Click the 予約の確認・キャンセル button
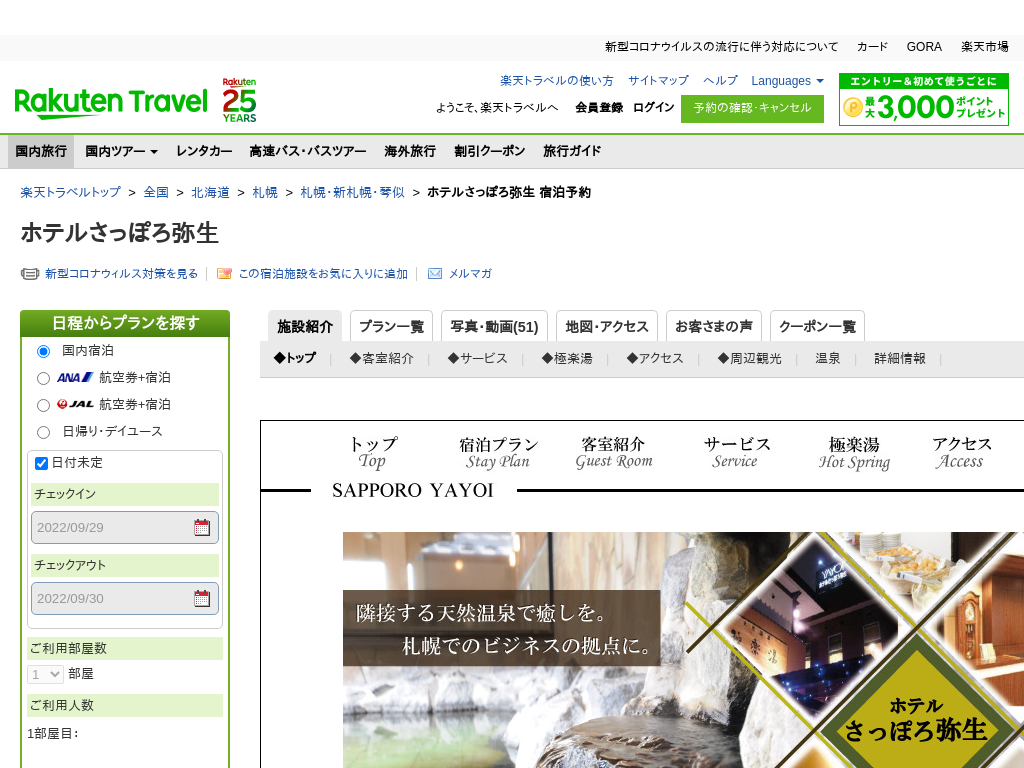 [x=752, y=108]
